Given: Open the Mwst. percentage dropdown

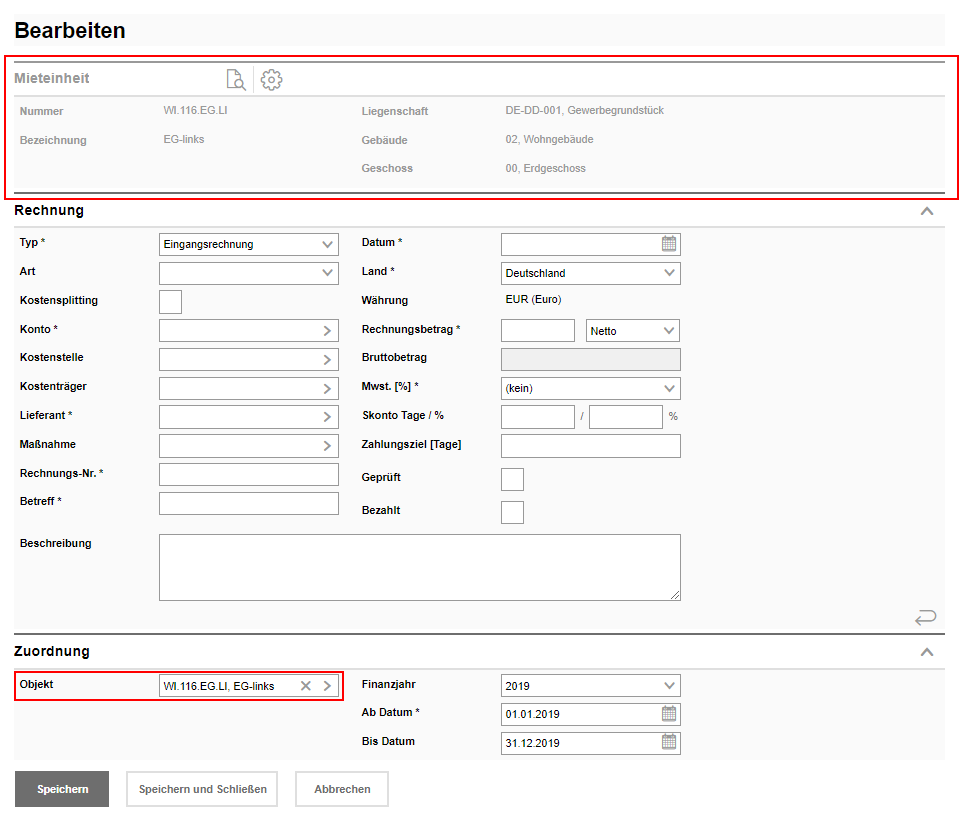Looking at the screenshot, I should [x=590, y=388].
